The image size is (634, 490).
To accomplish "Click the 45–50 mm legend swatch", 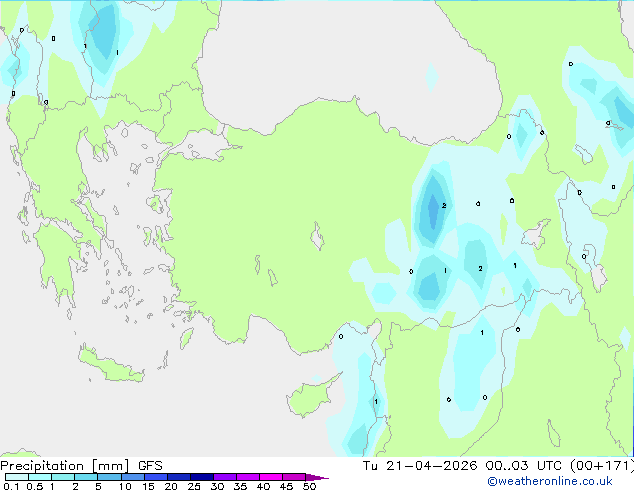I will click(294, 477).
